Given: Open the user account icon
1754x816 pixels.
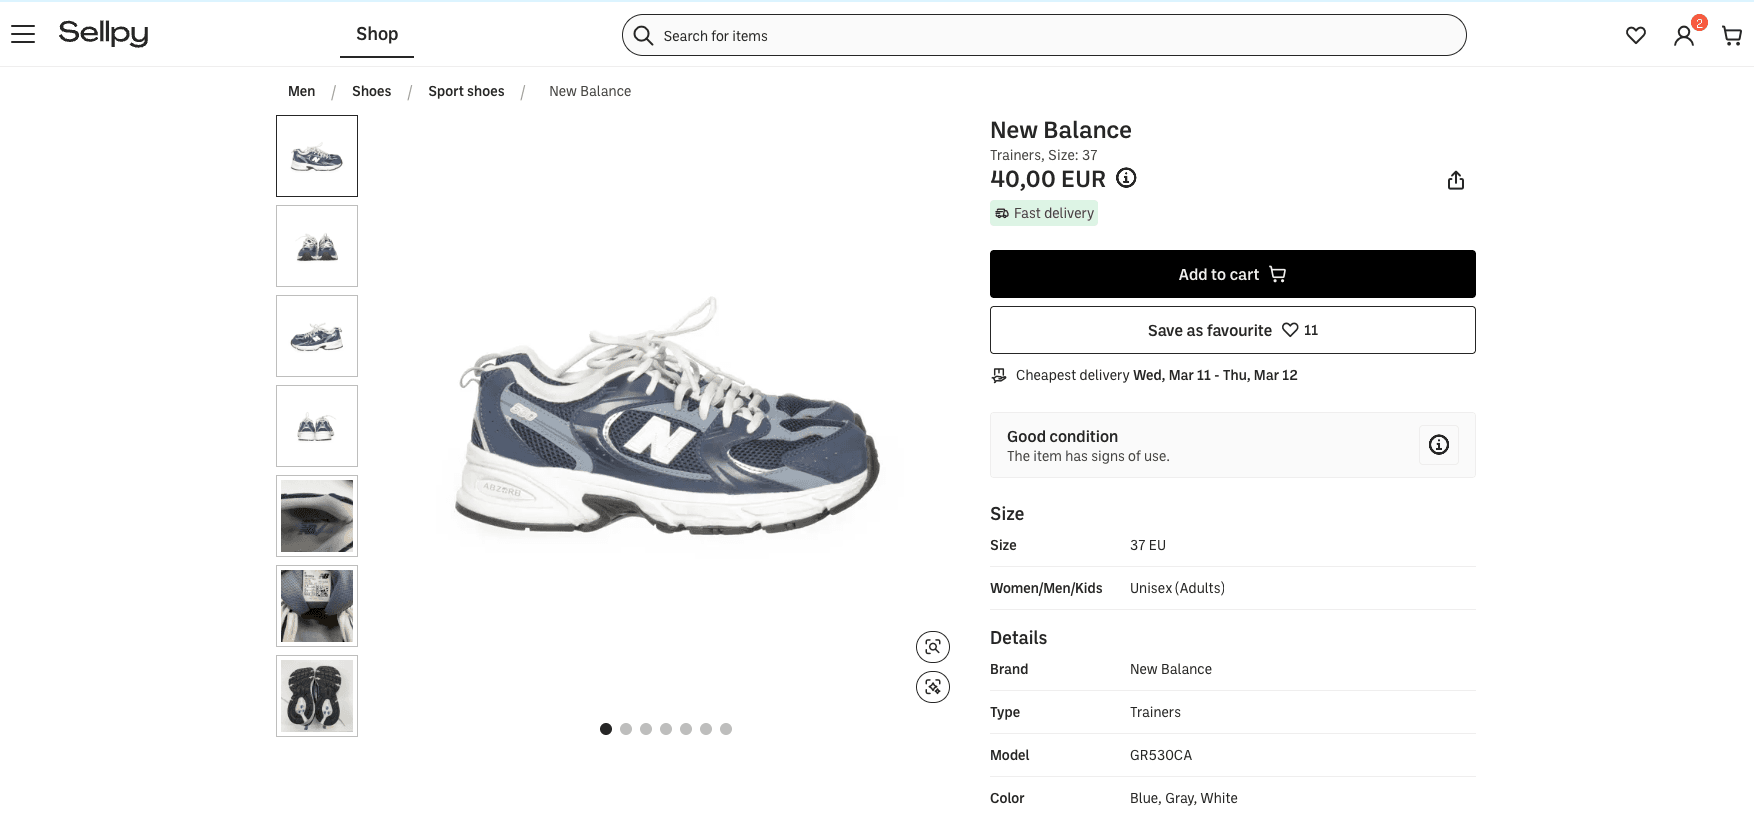Looking at the screenshot, I should click(1684, 36).
